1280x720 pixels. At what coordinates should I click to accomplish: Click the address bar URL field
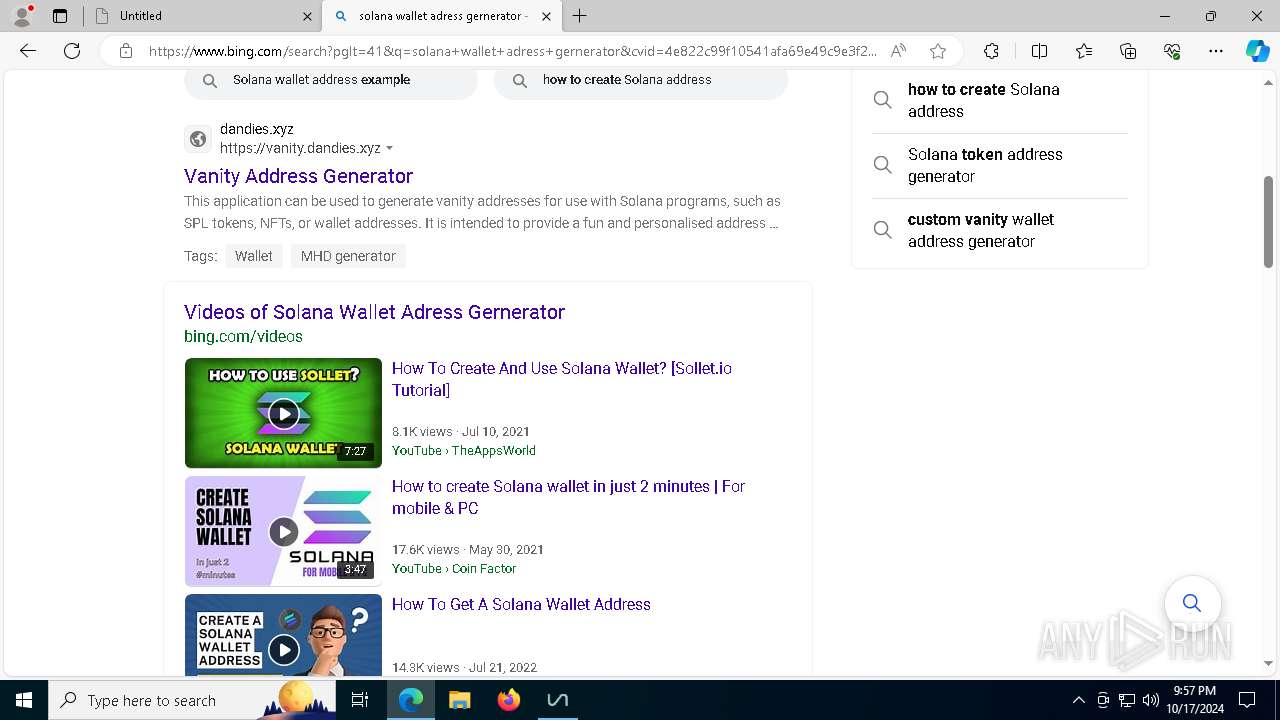click(x=512, y=51)
